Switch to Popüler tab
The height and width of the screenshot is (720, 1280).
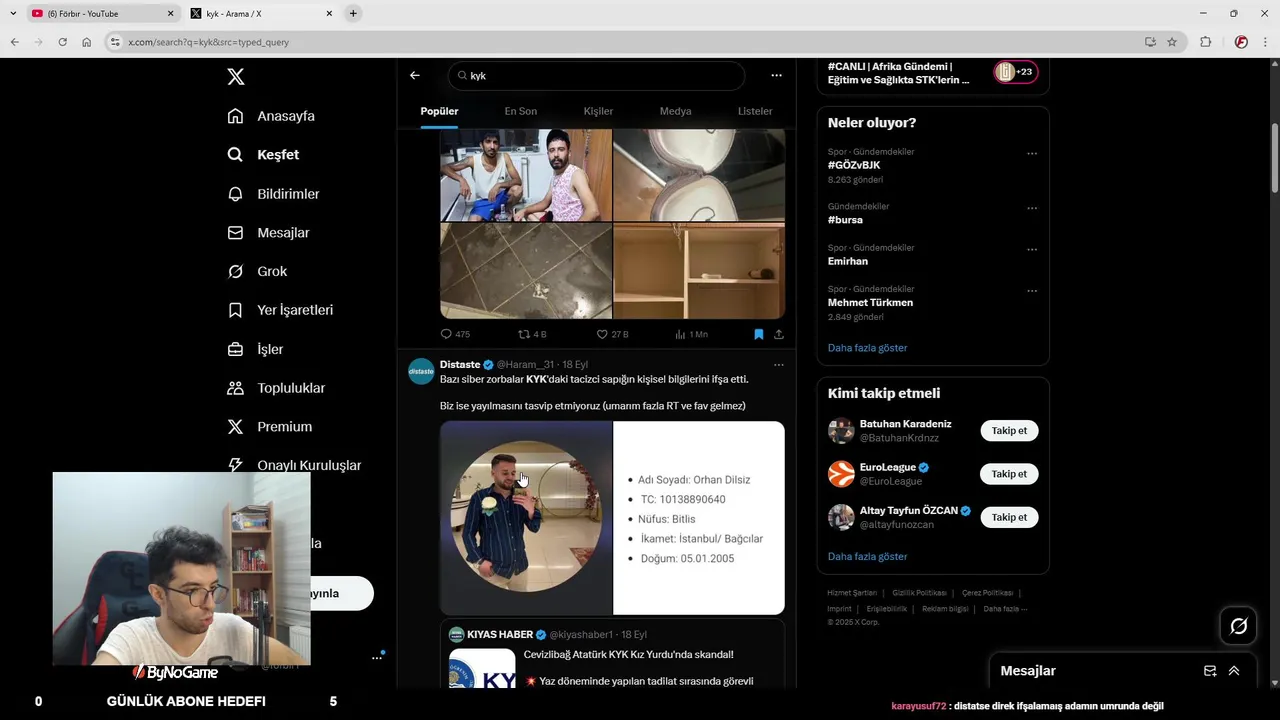click(439, 111)
